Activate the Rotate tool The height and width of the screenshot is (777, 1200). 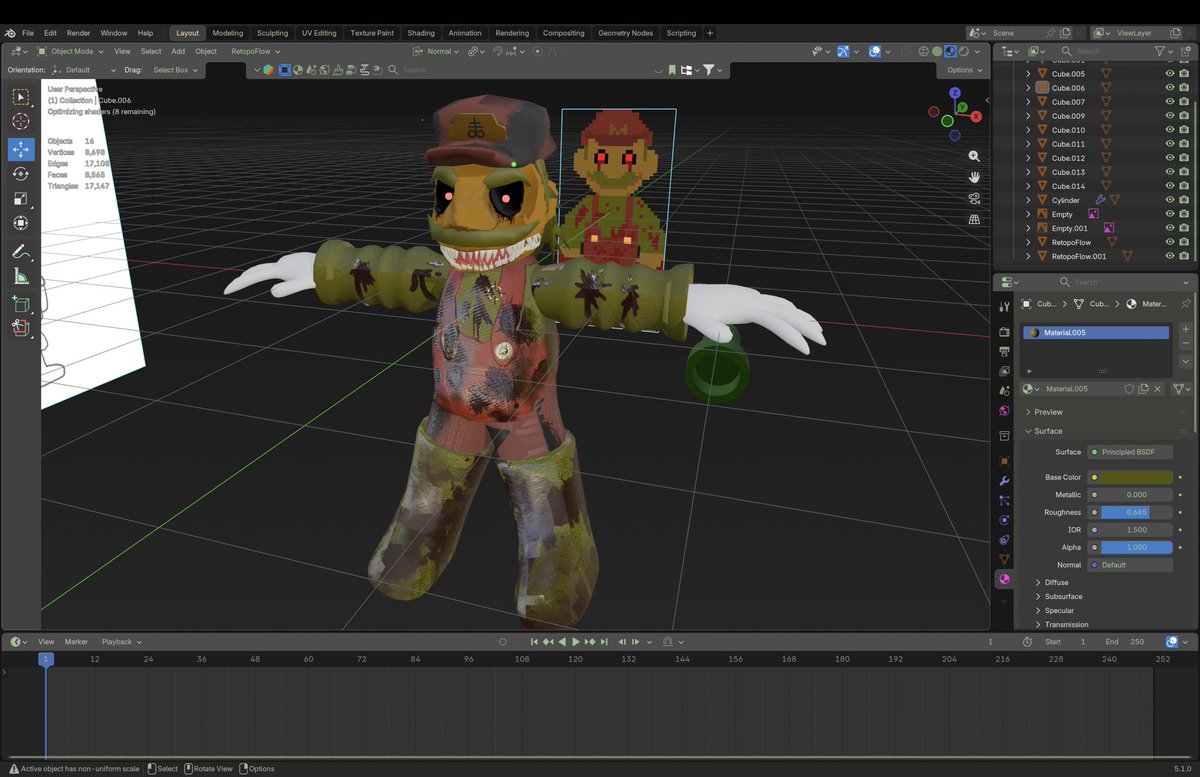21,174
